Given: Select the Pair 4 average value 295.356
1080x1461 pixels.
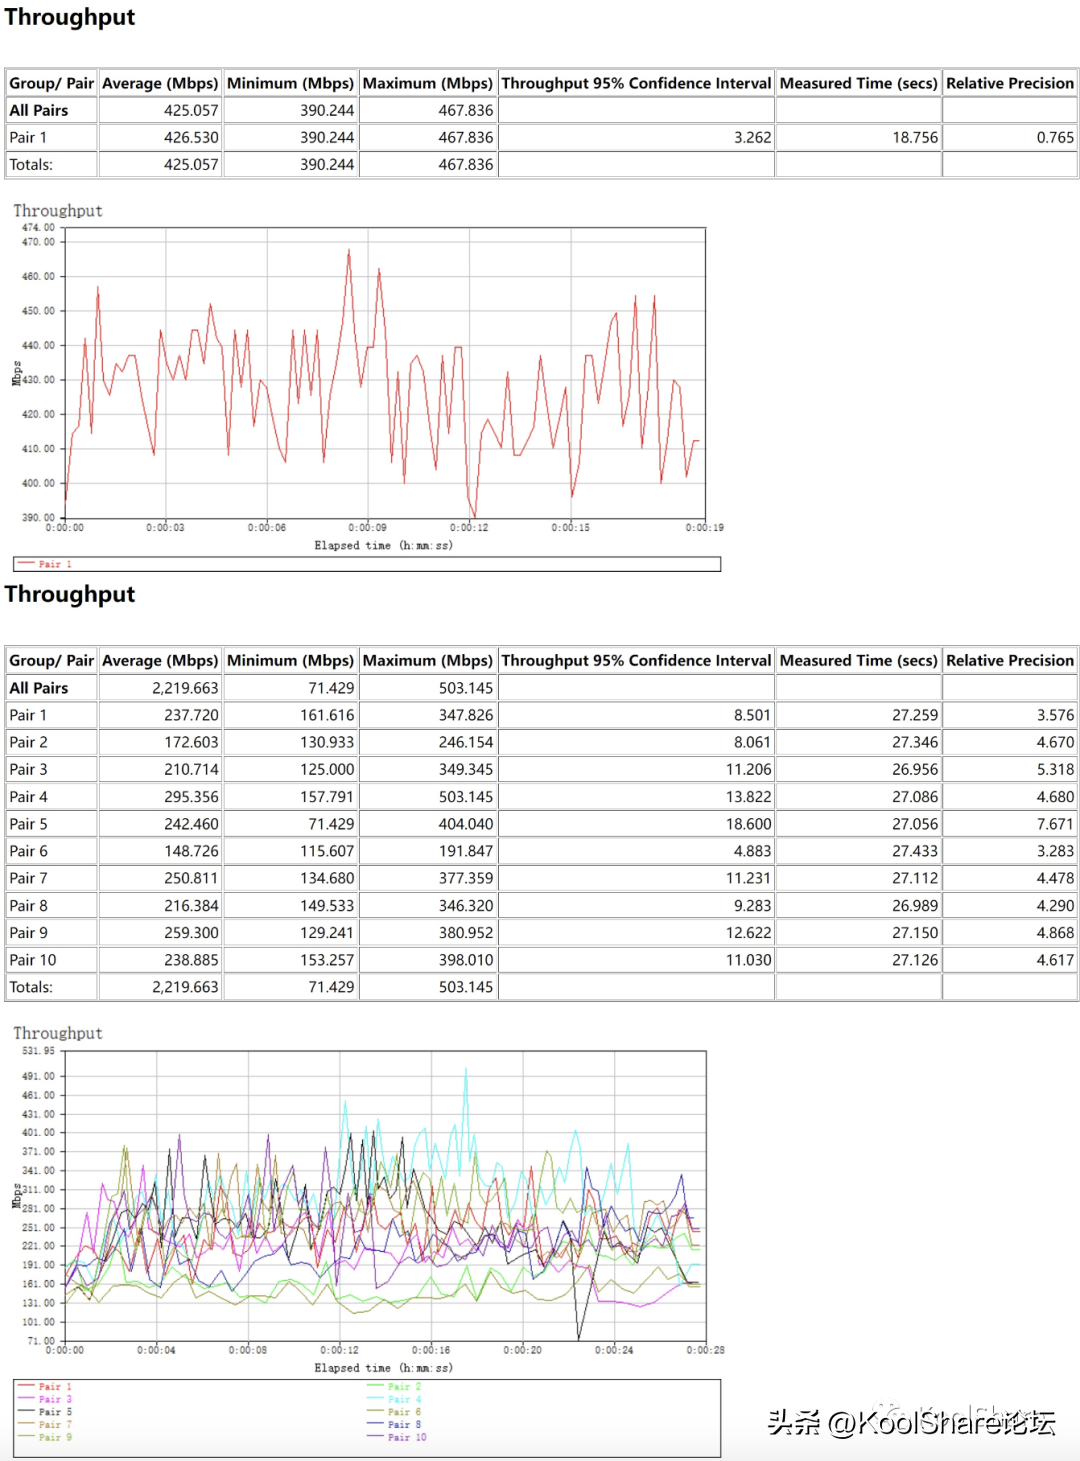Looking at the screenshot, I should tap(191, 797).
